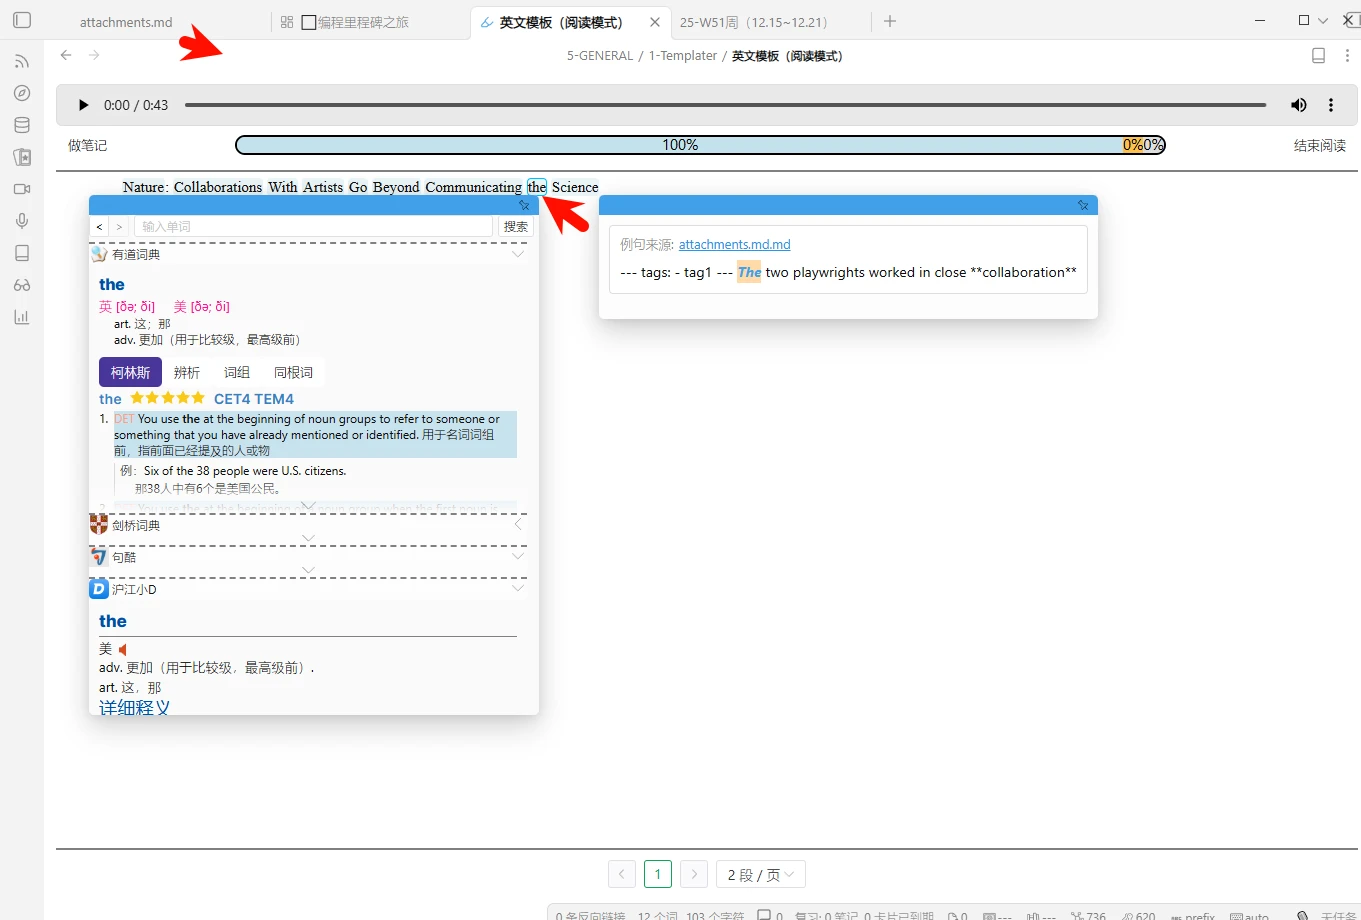Screen dimensions: 1361x920
Task: Collapse the 句酷 dictionary section
Action: coord(518,556)
